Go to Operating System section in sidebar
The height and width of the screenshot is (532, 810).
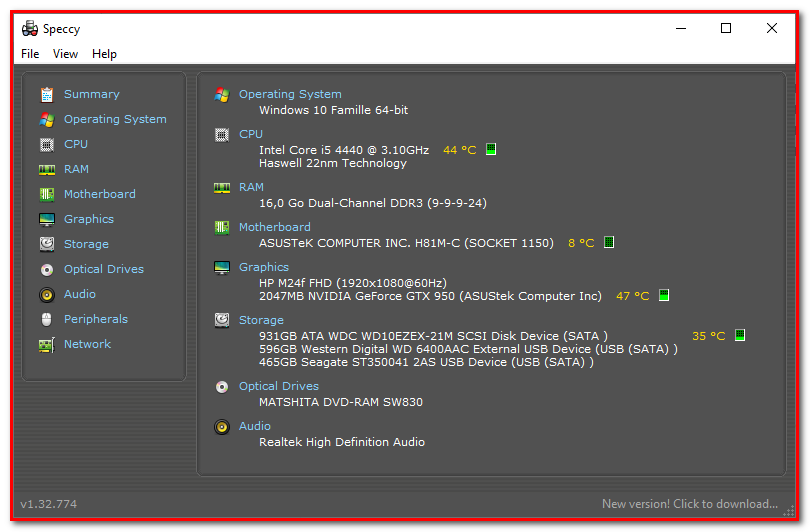tap(115, 119)
